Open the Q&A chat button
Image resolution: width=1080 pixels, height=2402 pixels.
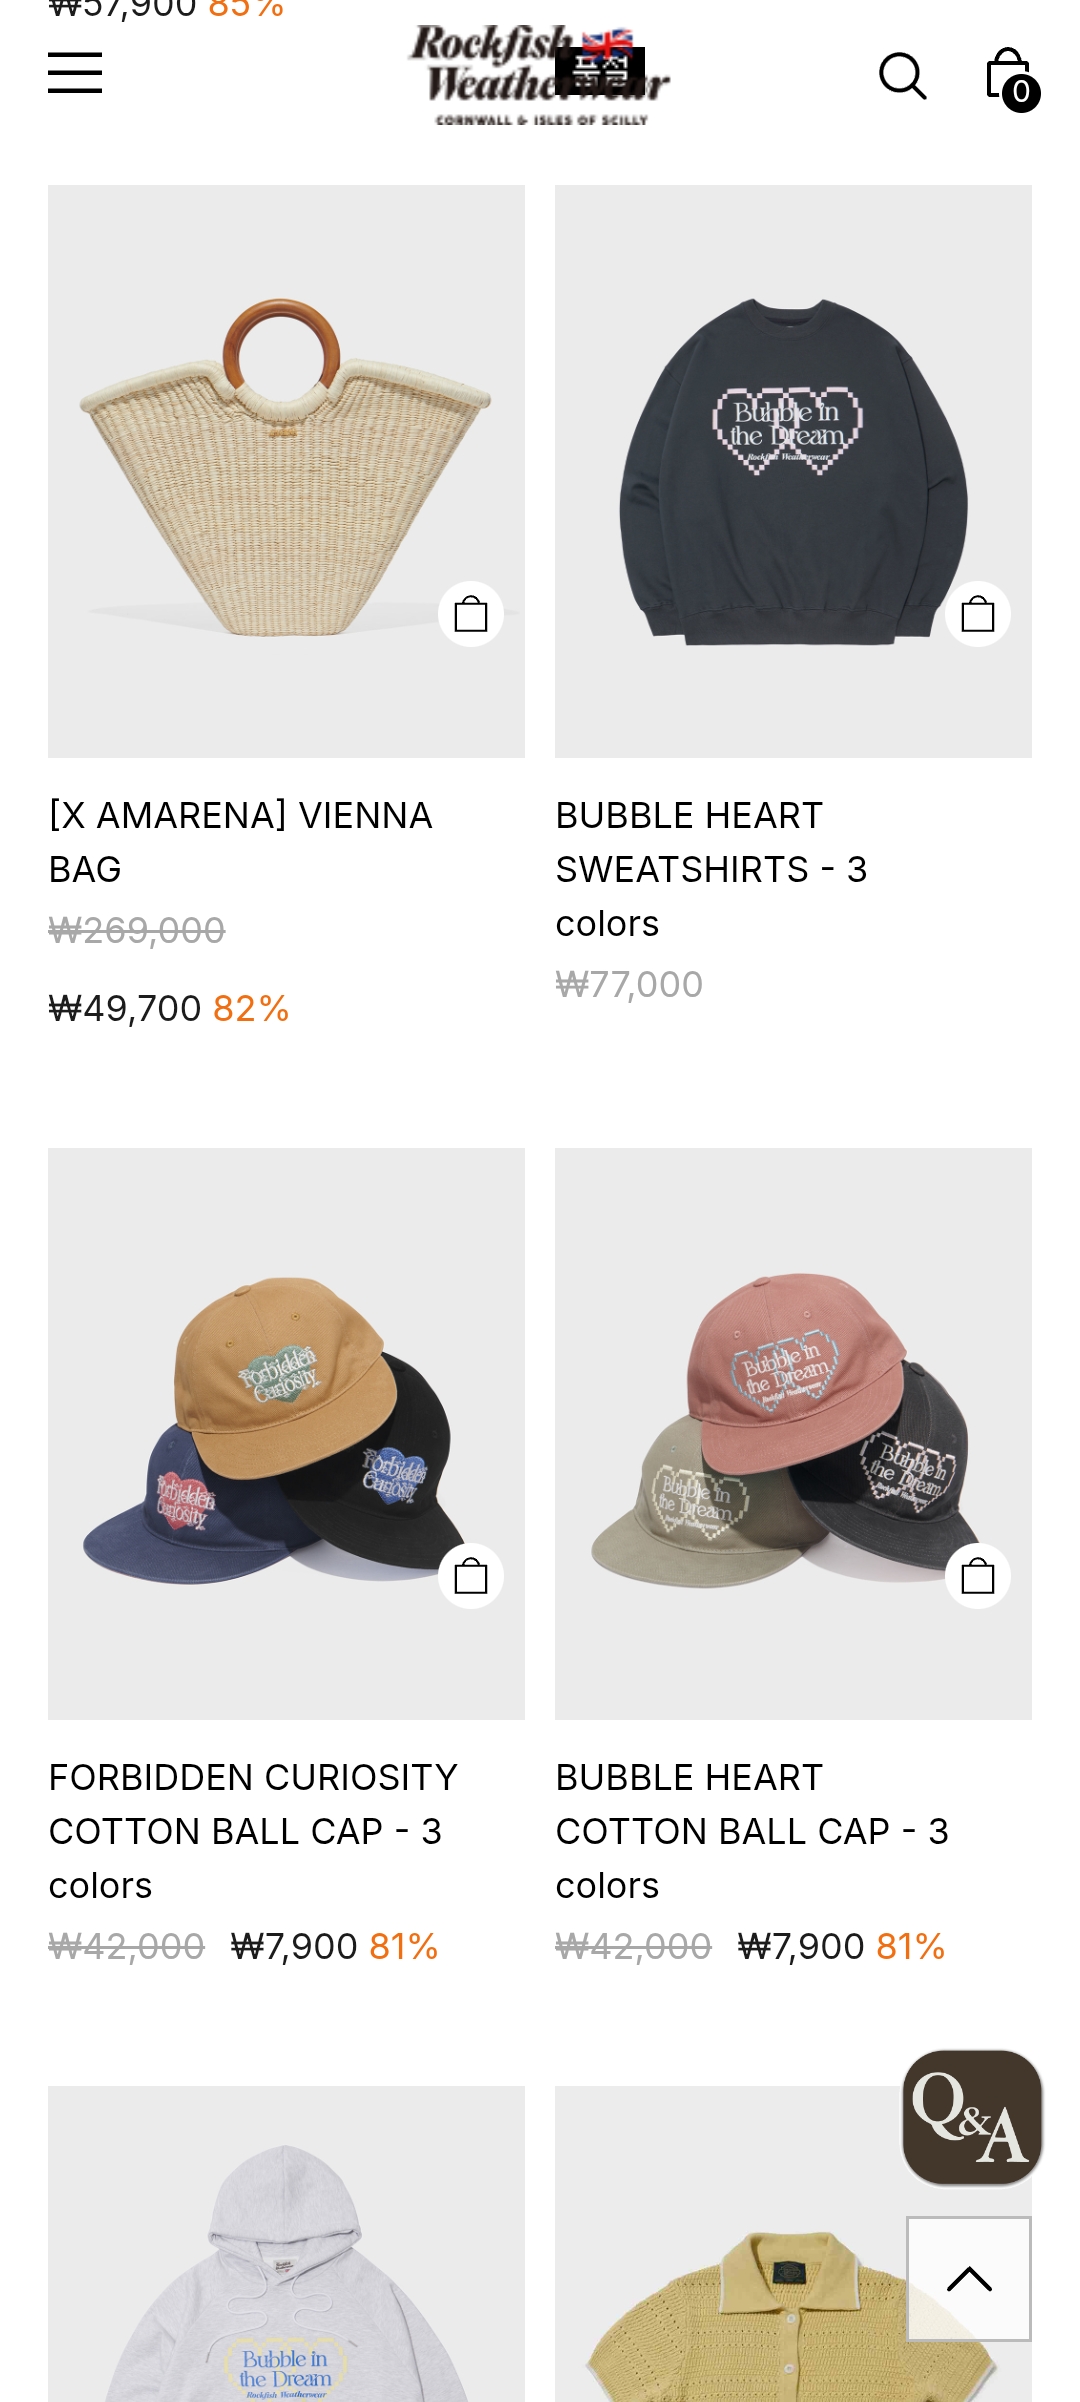pyautogui.click(x=972, y=2117)
